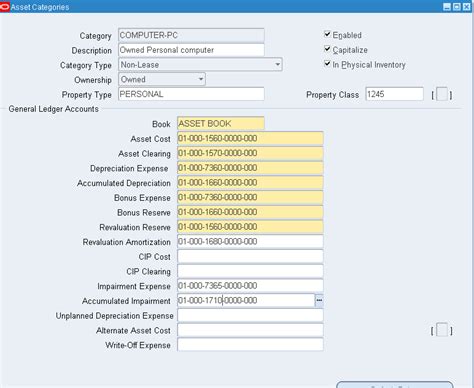Click the empty CIP Clearing field
This screenshot has width=474, height=388.
tap(250, 271)
